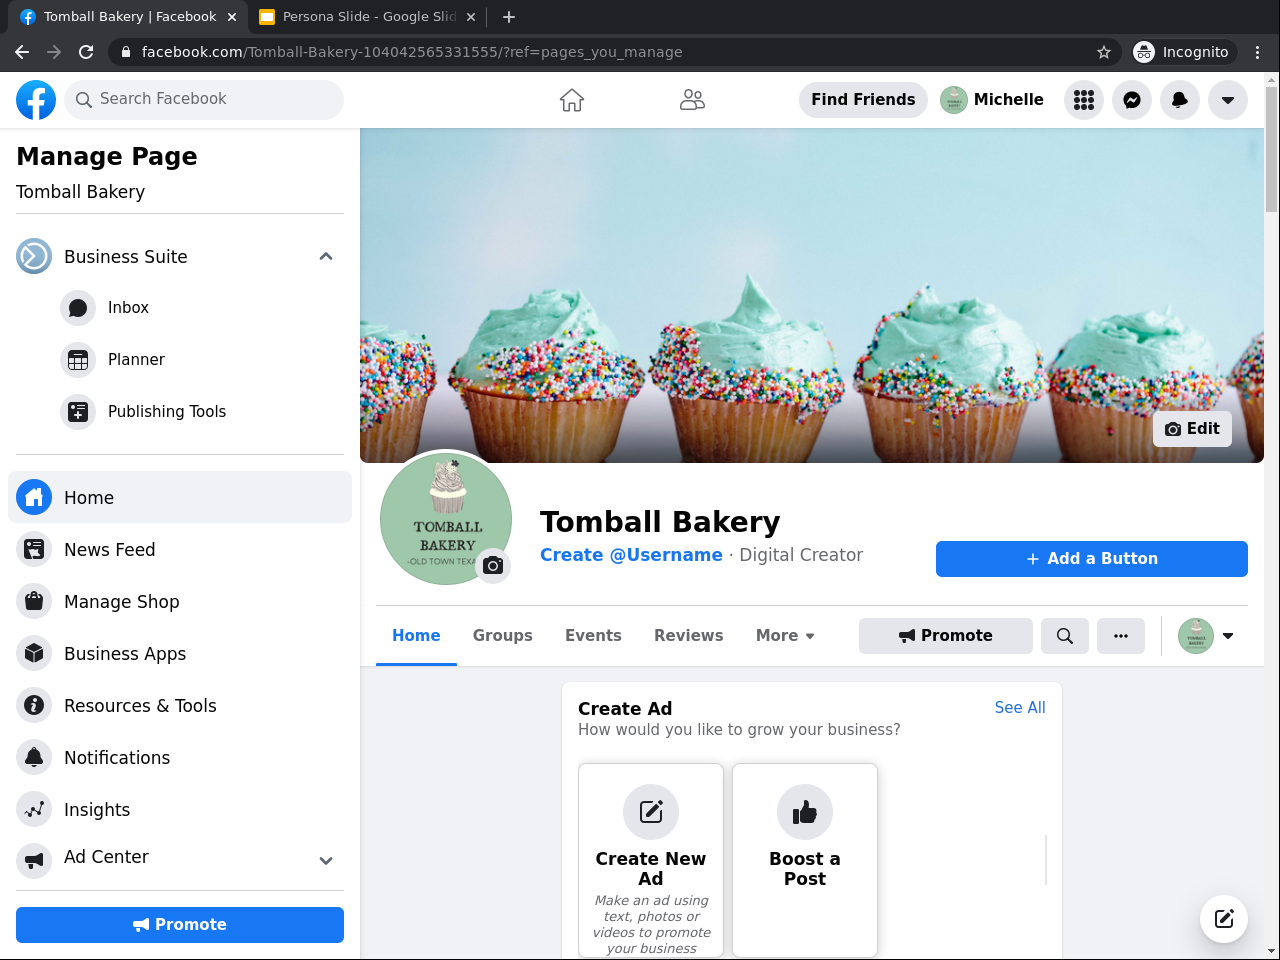Go to Facebook Home via house icon
1280x960 pixels.
572,100
